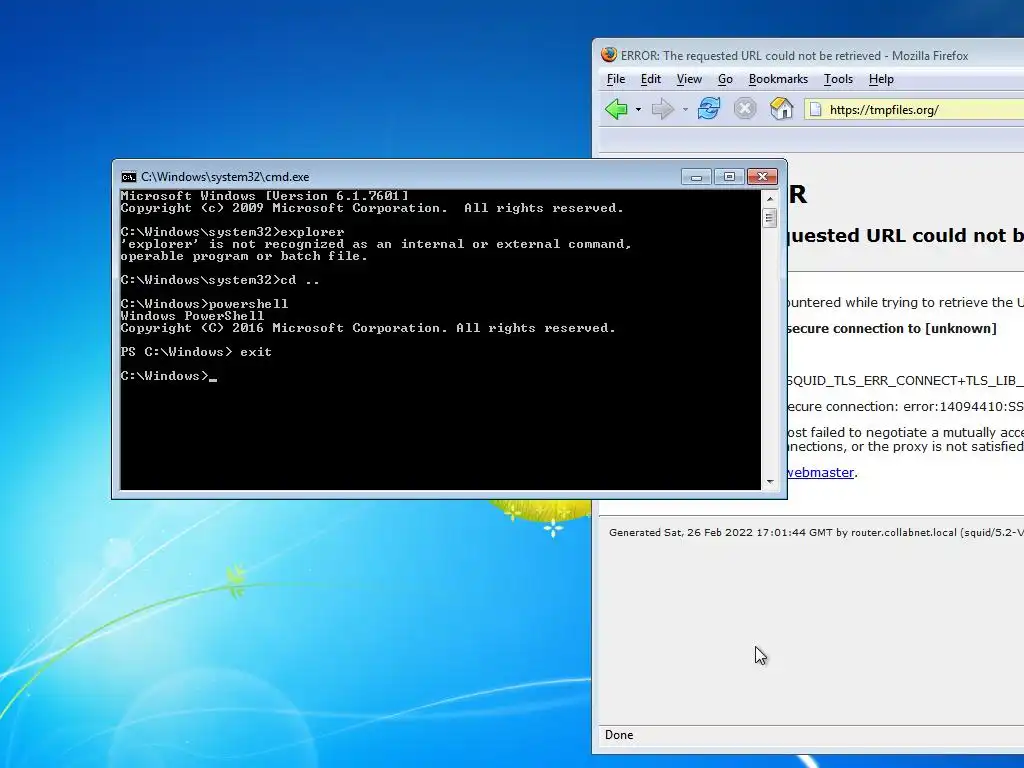Screen dimensions: 1024x768
Task: Click the 'operable program or batch file.' line
Action: pyautogui.click(x=244, y=256)
